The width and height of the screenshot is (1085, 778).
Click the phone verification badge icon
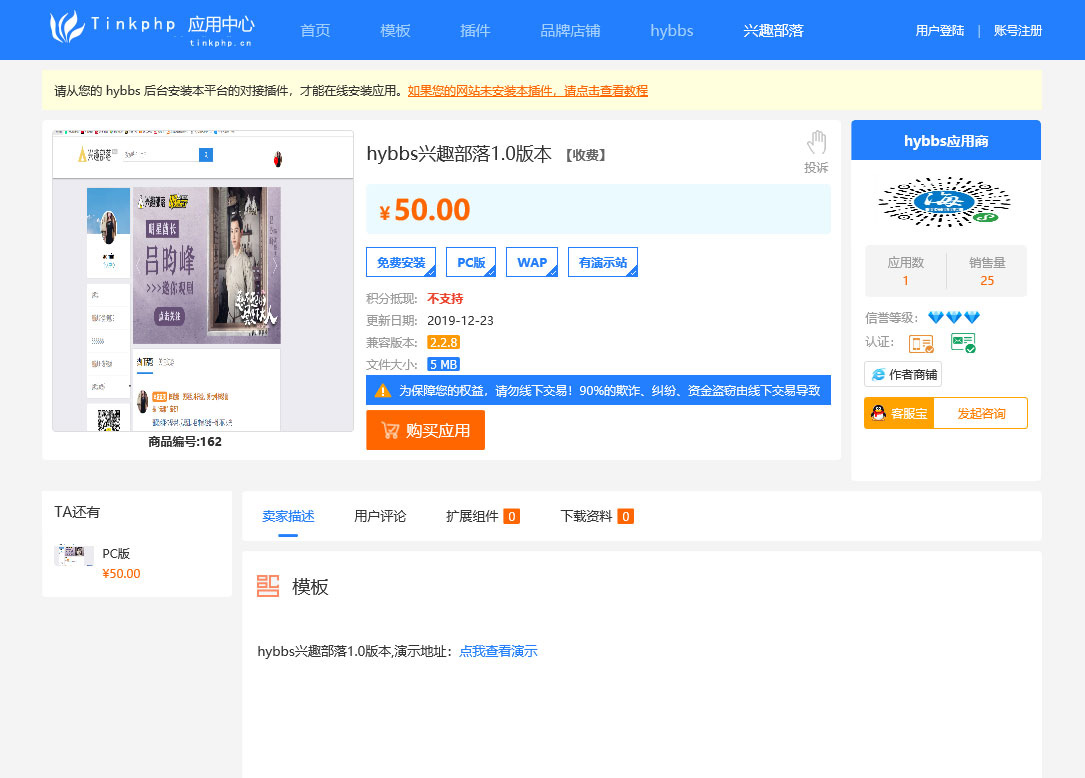(x=921, y=343)
